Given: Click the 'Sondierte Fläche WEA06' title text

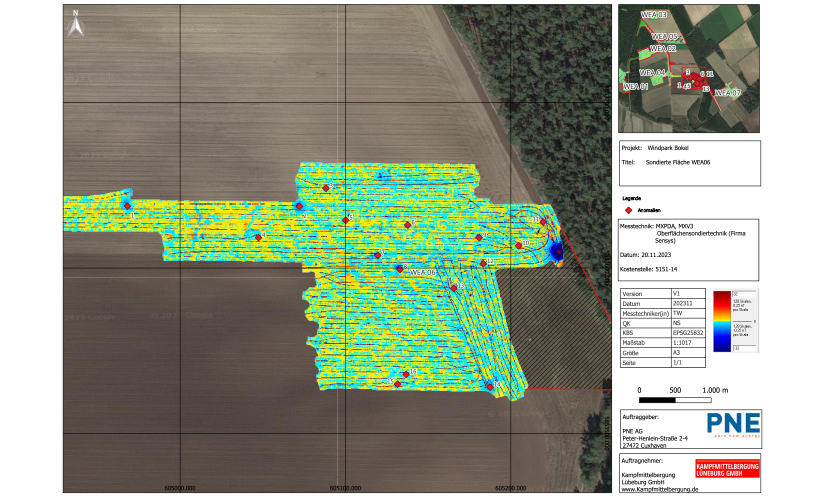Looking at the screenshot, I should [678, 163].
